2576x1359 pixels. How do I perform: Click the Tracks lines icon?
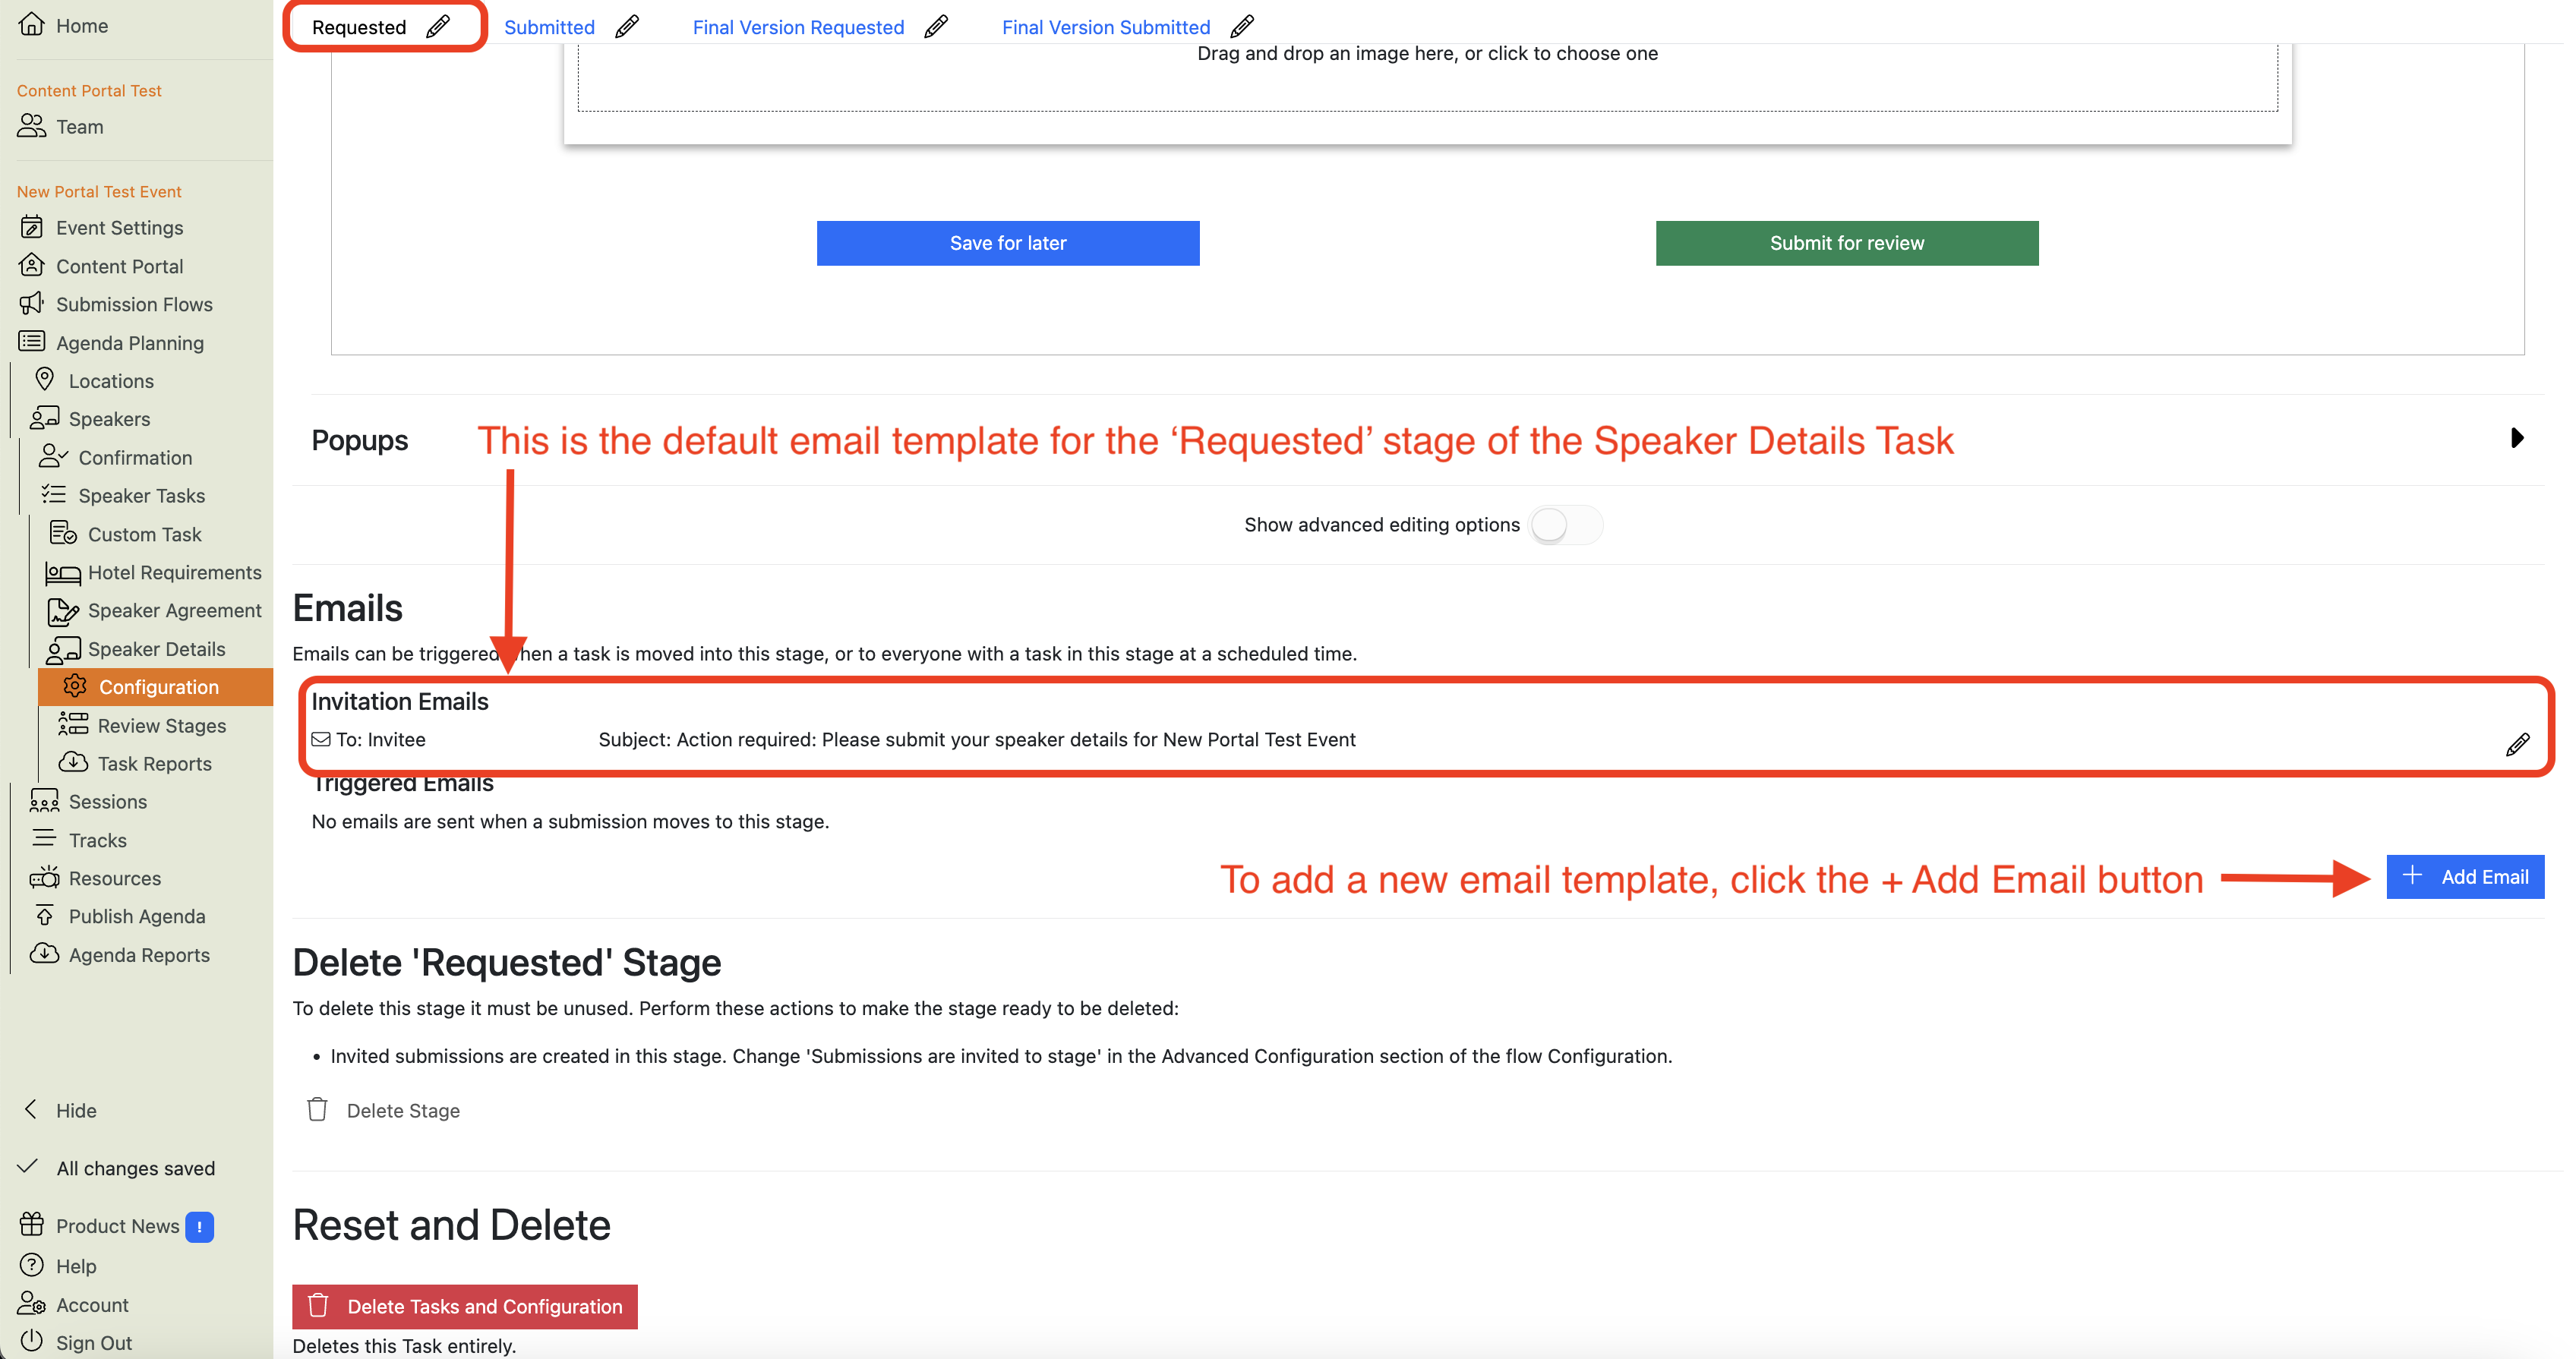(x=44, y=839)
